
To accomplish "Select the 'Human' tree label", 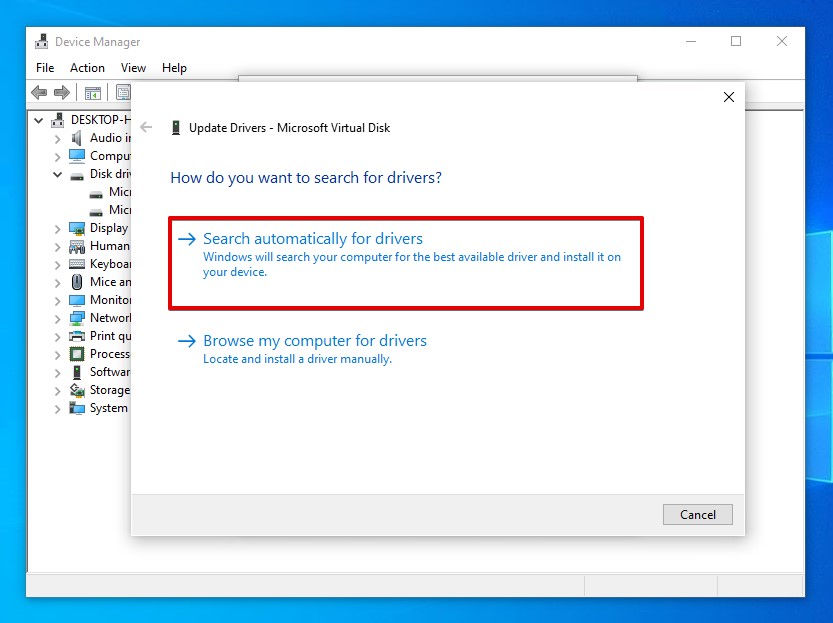I will [110, 246].
